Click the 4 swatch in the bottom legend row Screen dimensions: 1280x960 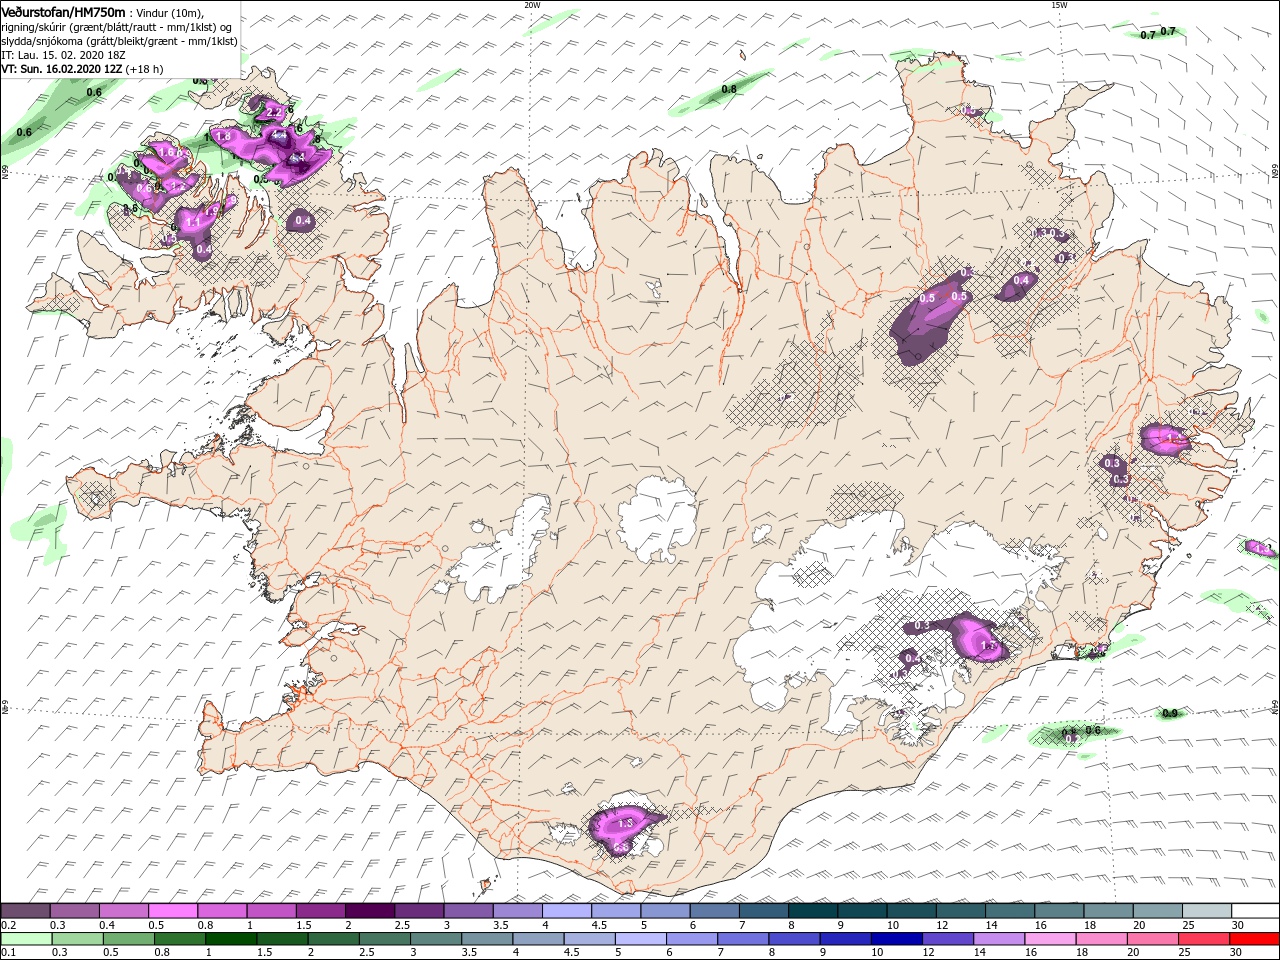(x=538, y=939)
